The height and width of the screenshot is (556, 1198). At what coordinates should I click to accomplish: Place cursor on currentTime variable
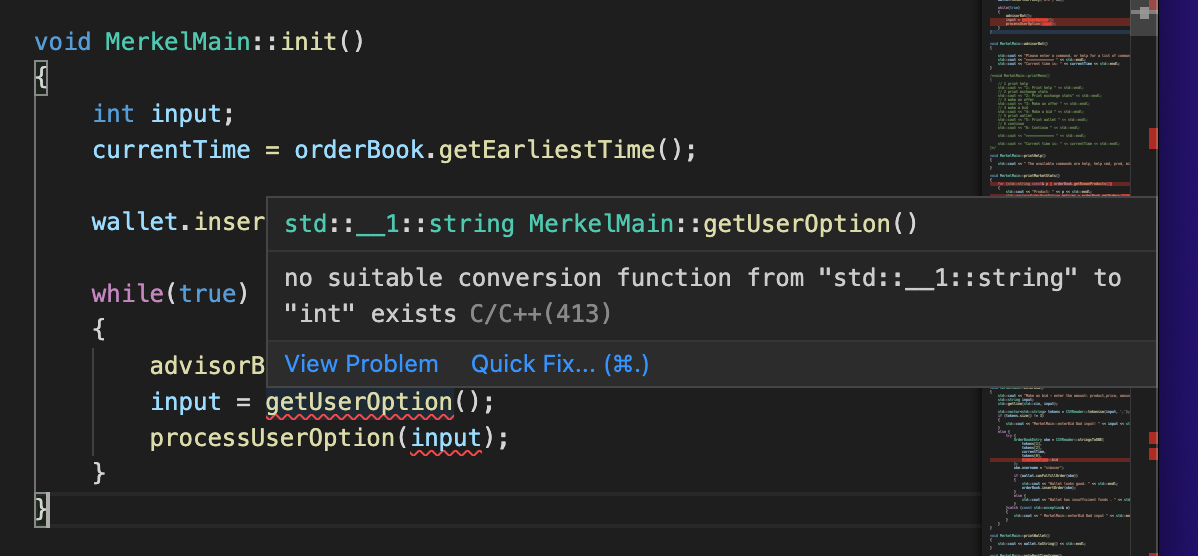pos(171,150)
